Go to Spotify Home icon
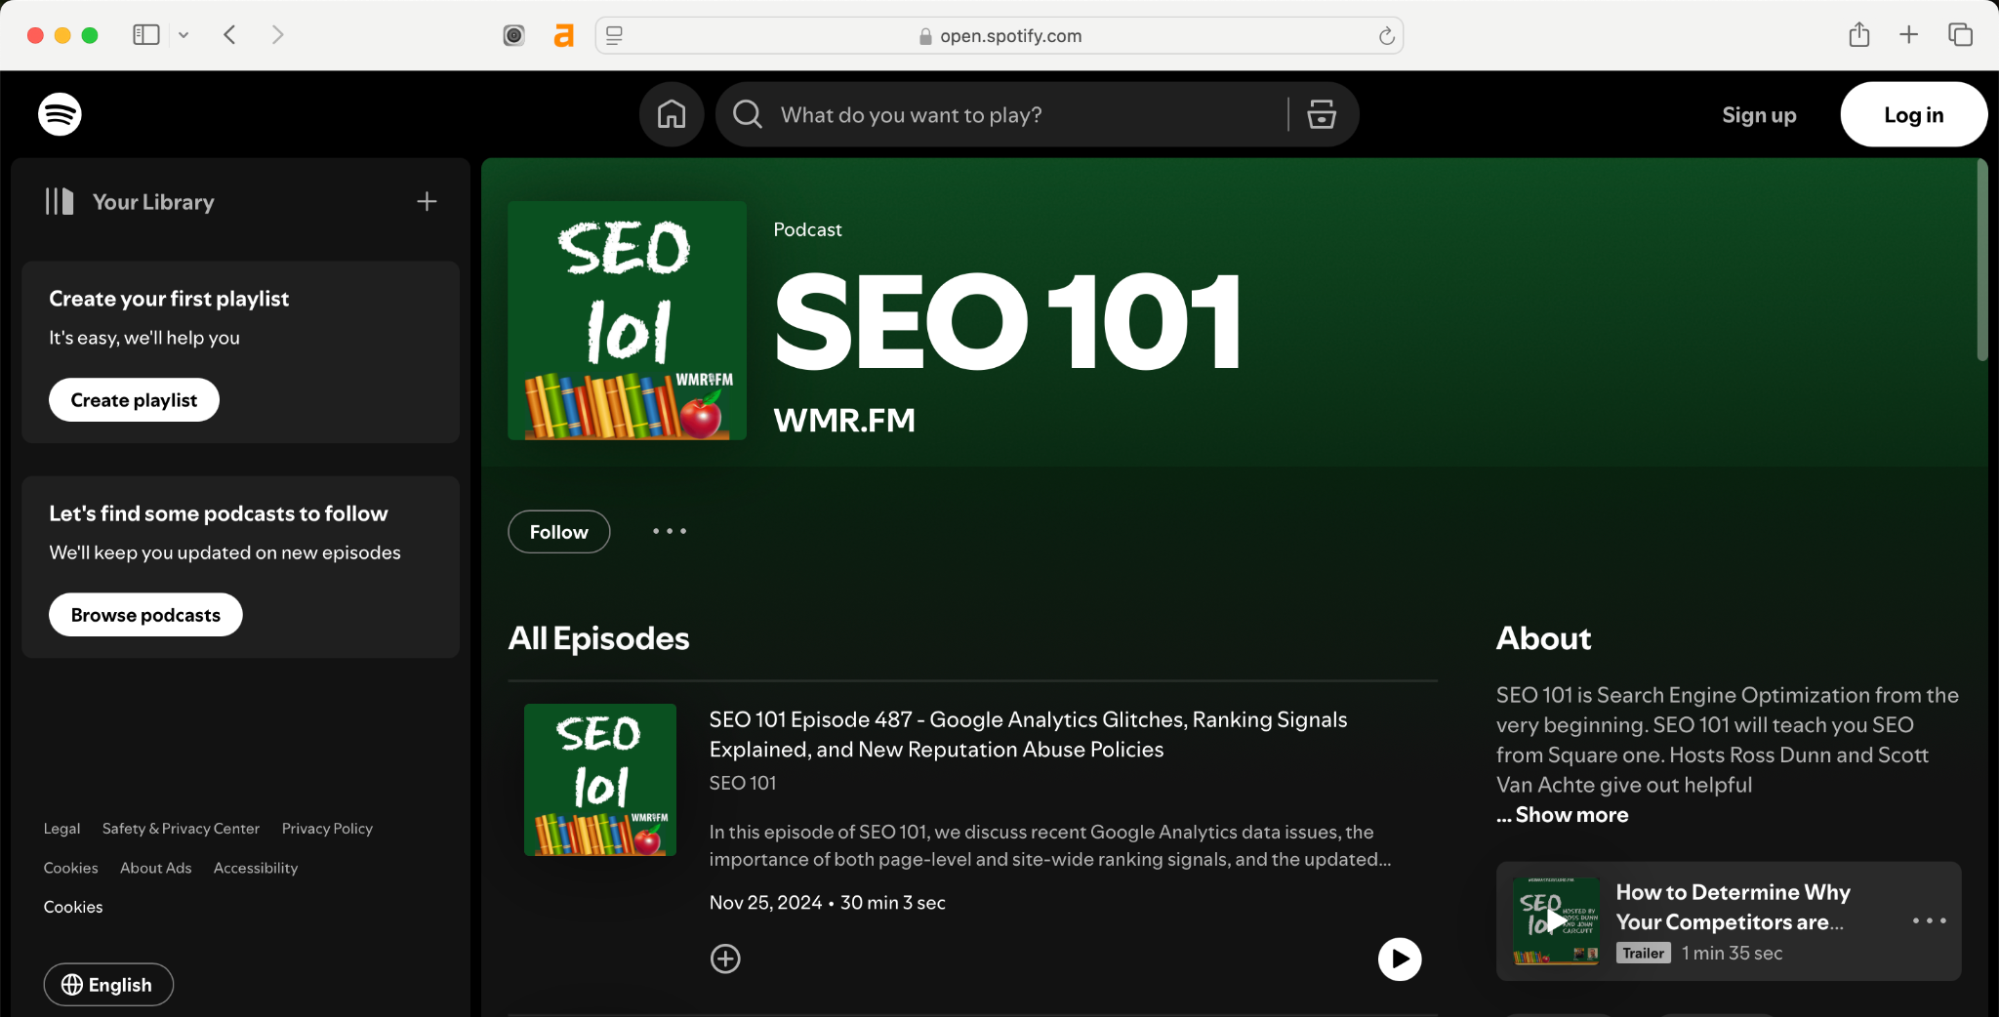This screenshot has height=1018, width=1999. pyautogui.click(x=671, y=114)
